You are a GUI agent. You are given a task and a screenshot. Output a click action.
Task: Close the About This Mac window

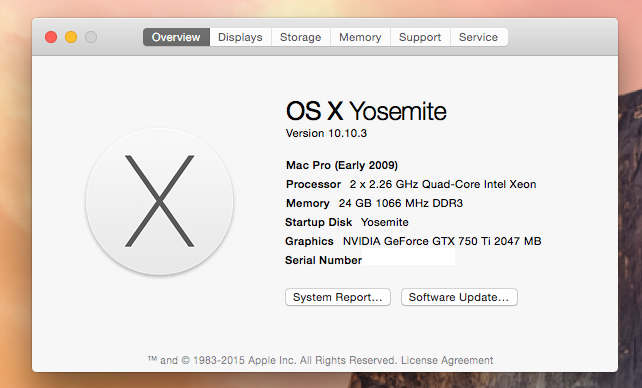(51, 37)
